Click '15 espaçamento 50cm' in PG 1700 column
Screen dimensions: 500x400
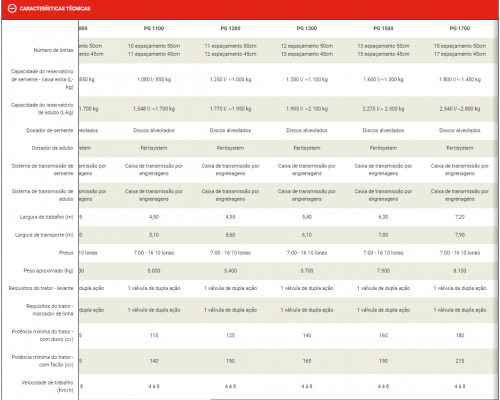[460, 46]
